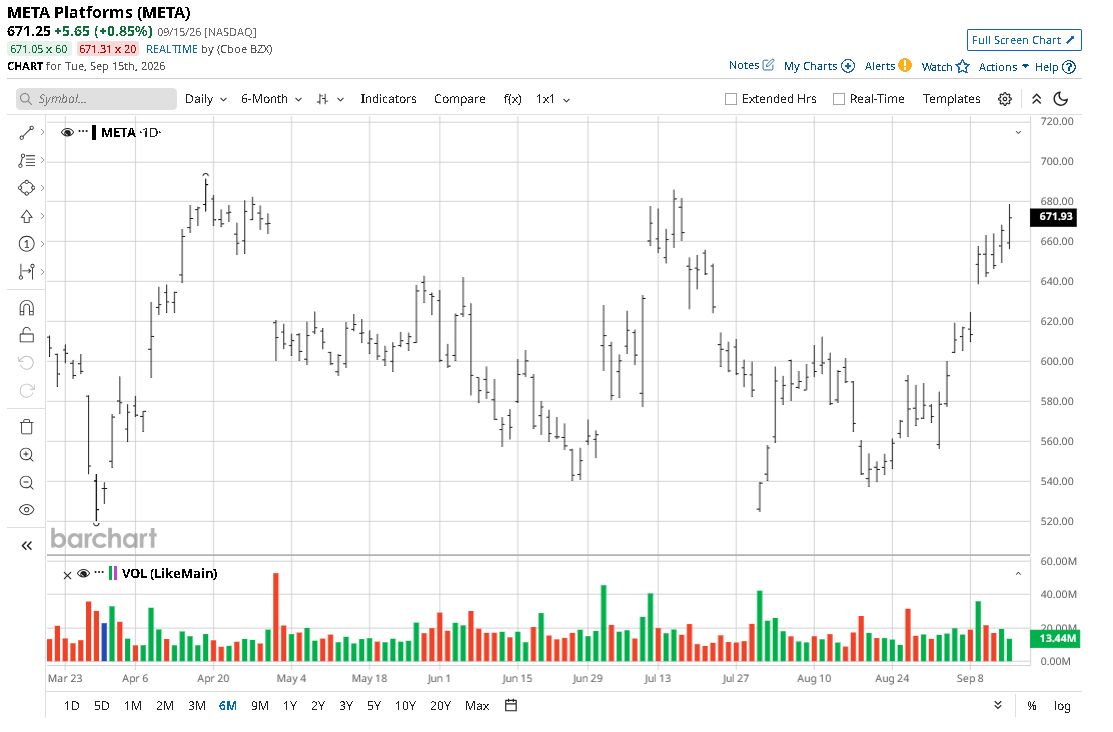
Task: Activate the magnet snap tool
Action: tap(26, 307)
